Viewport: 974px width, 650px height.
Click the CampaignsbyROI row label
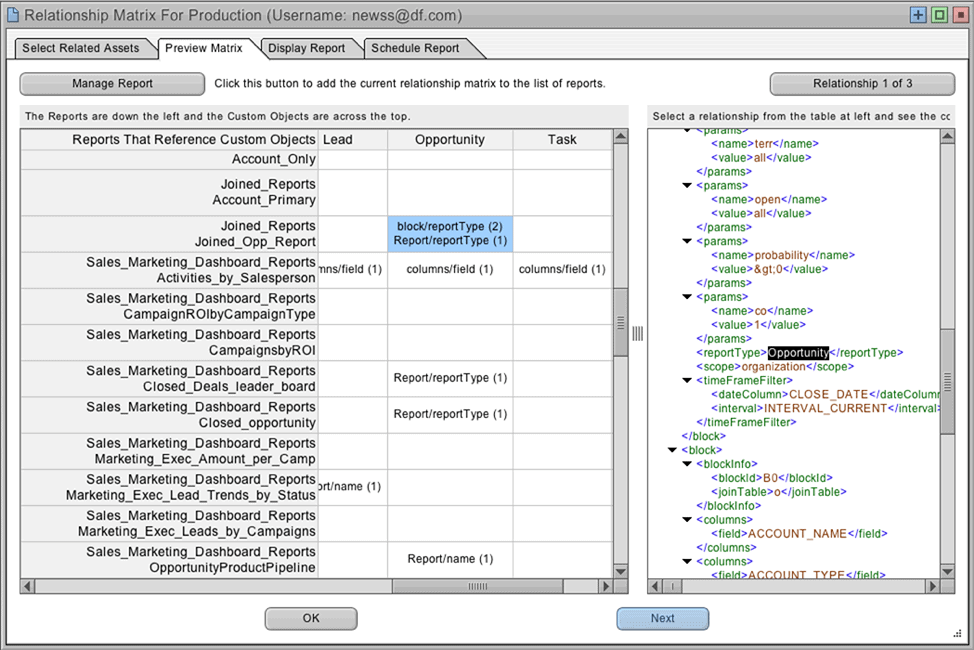click(x=170, y=342)
